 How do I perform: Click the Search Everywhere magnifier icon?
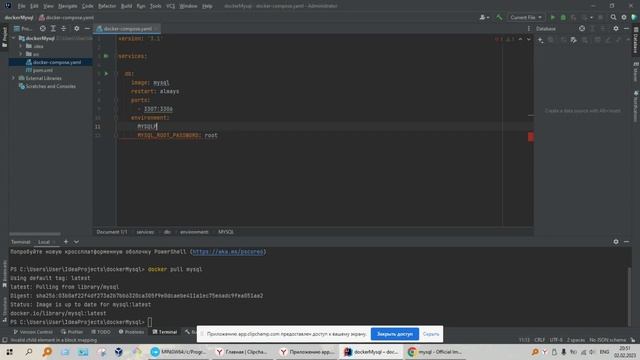(613, 18)
